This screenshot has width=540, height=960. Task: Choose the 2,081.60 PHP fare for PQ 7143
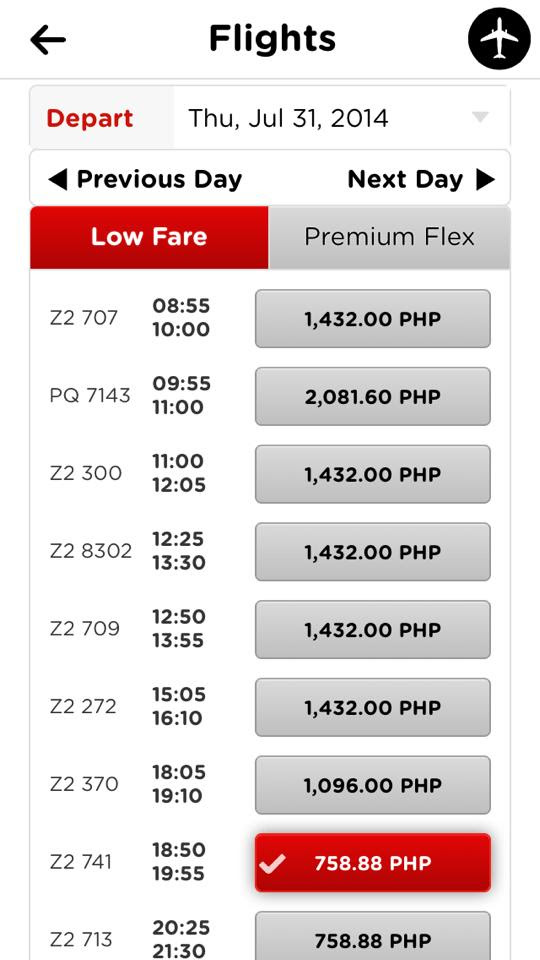pyautogui.click(x=372, y=396)
